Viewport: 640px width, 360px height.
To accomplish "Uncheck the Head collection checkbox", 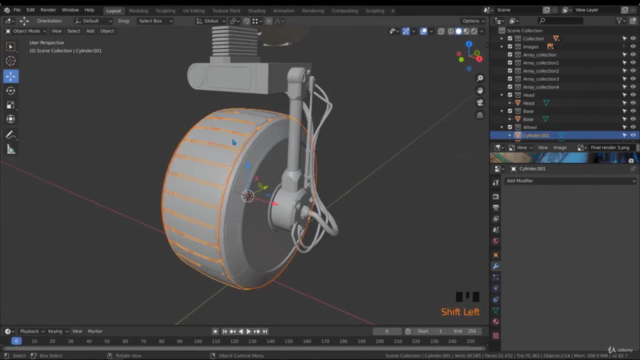I will (x=510, y=95).
